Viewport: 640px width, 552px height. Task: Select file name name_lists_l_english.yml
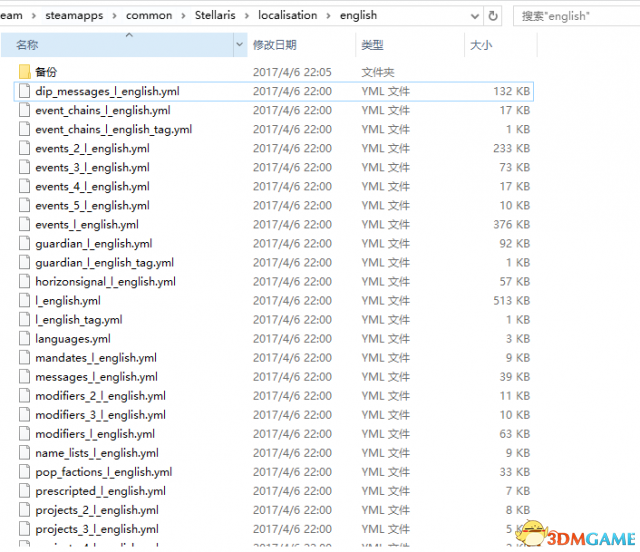(97, 453)
